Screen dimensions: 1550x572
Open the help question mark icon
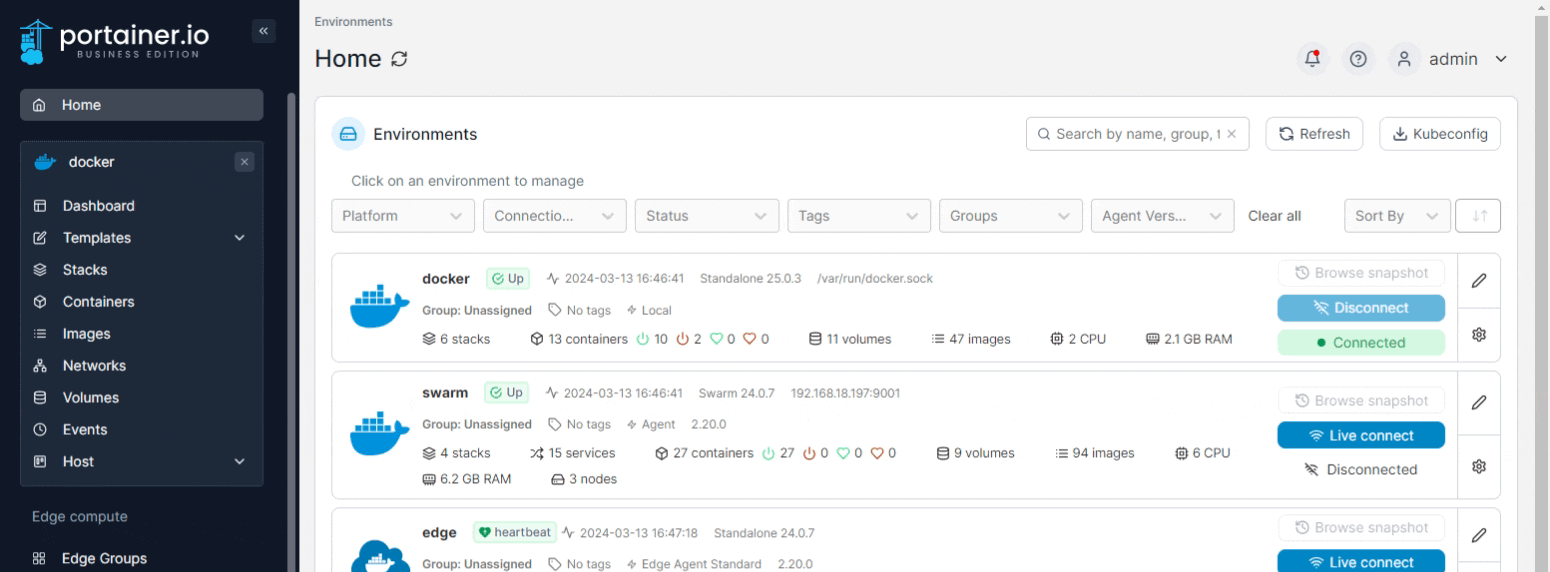pyautogui.click(x=1357, y=59)
